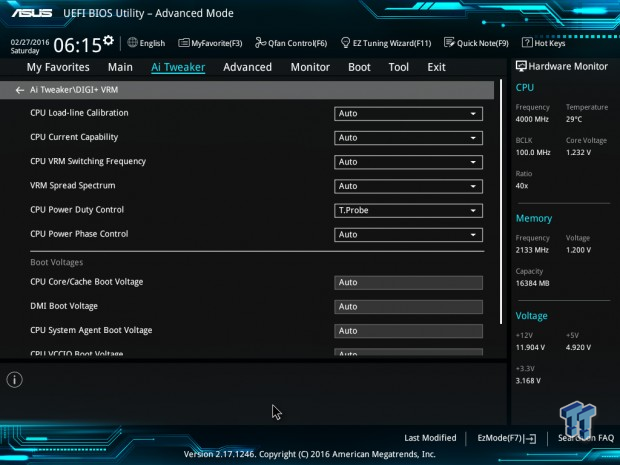Screen dimensions: 620x465
Task: Click the Quick Note(F9) label
Action: click(x=483, y=43)
